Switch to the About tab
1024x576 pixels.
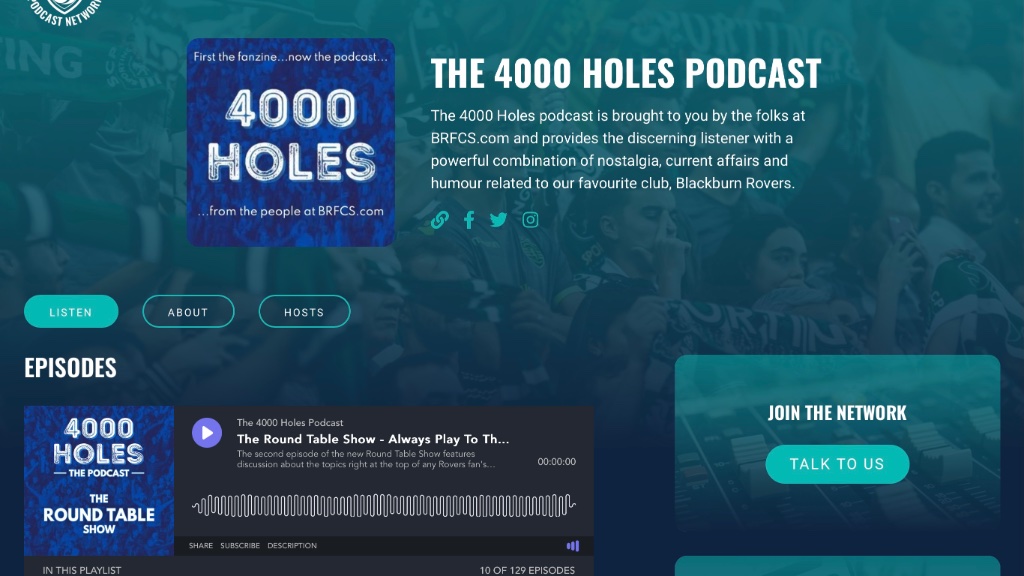188,312
